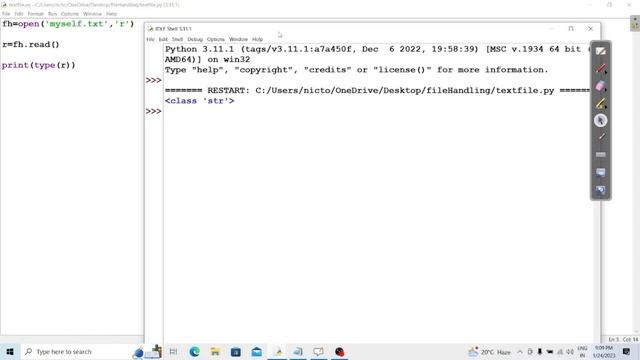Open Shell menu in IDLE Shell window
Image resolution: width=640 pixels, height=360 pixels.
click(177, 39)
